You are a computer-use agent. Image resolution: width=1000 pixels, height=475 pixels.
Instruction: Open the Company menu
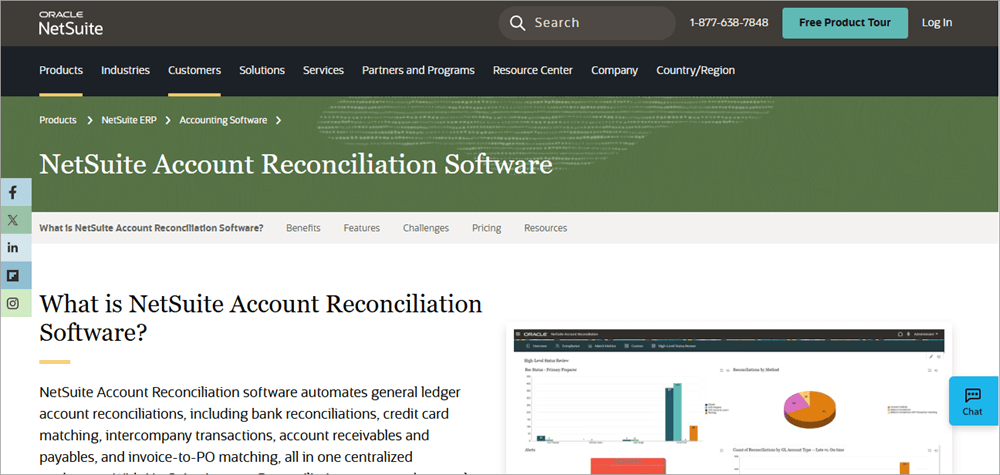614,70
